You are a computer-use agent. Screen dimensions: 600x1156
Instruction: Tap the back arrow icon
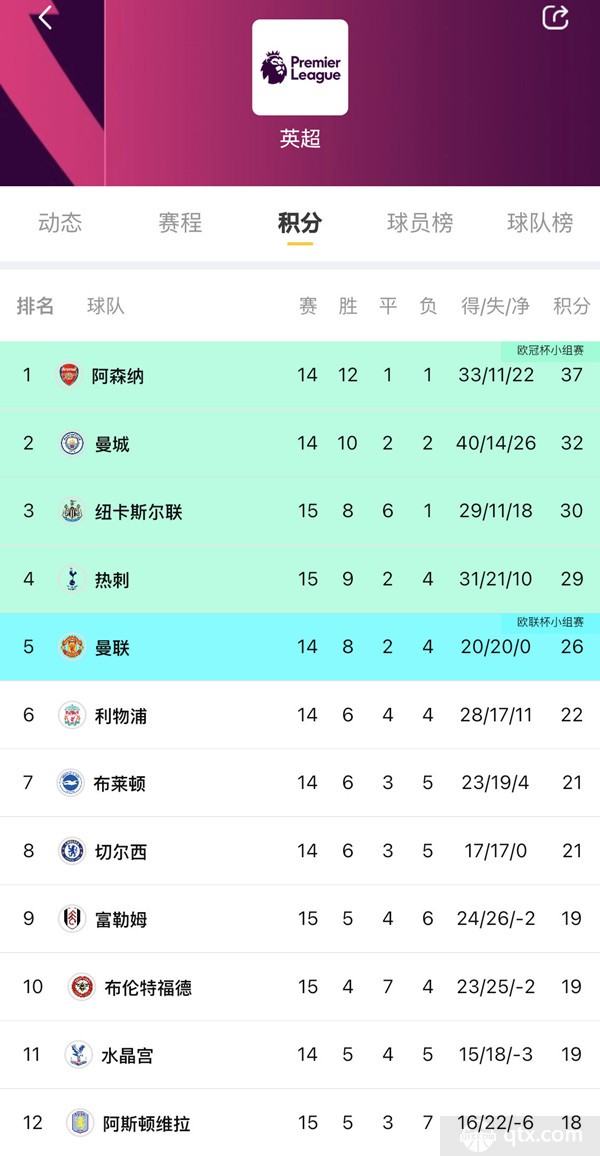(x=46, y=17)
